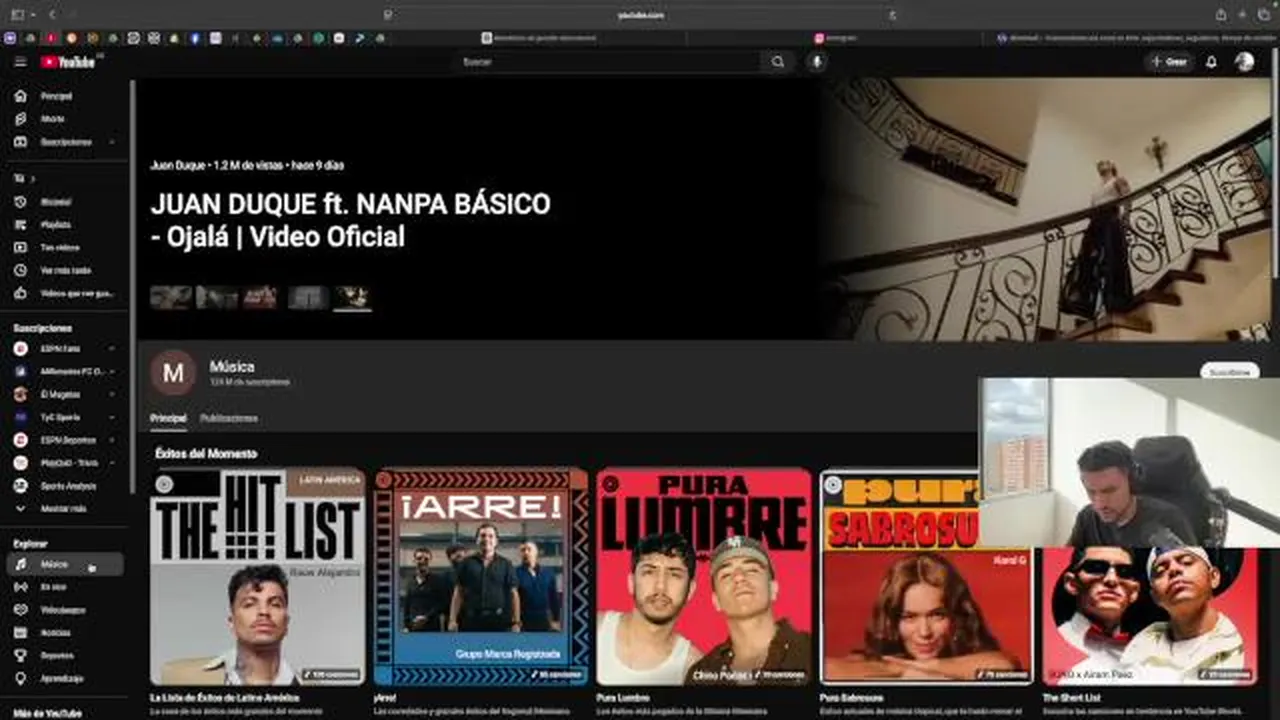Start voice search with the microphone
The height and width of the screenshot is (720, 1280).
(817, 62)
